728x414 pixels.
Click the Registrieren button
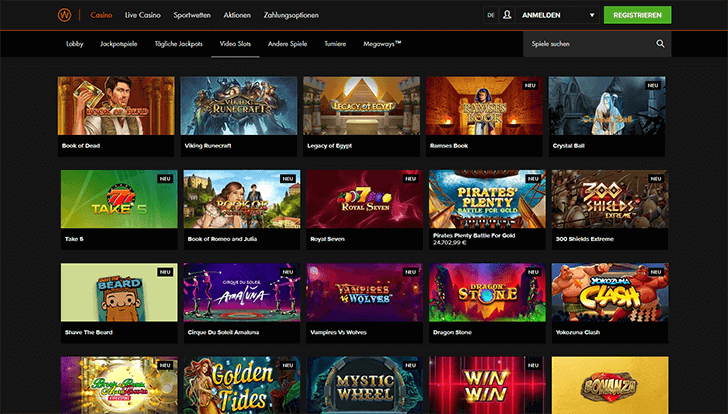click(637, 15)
